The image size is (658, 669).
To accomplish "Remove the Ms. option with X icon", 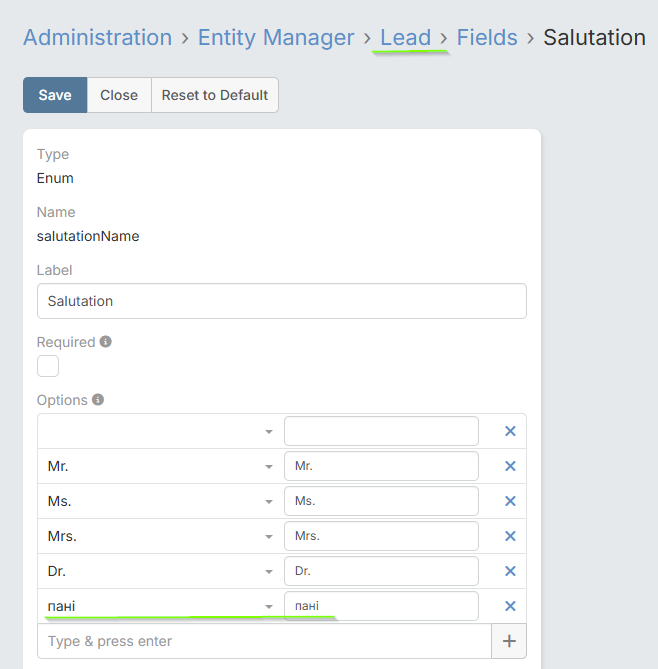I will click(x=510, y=501).
